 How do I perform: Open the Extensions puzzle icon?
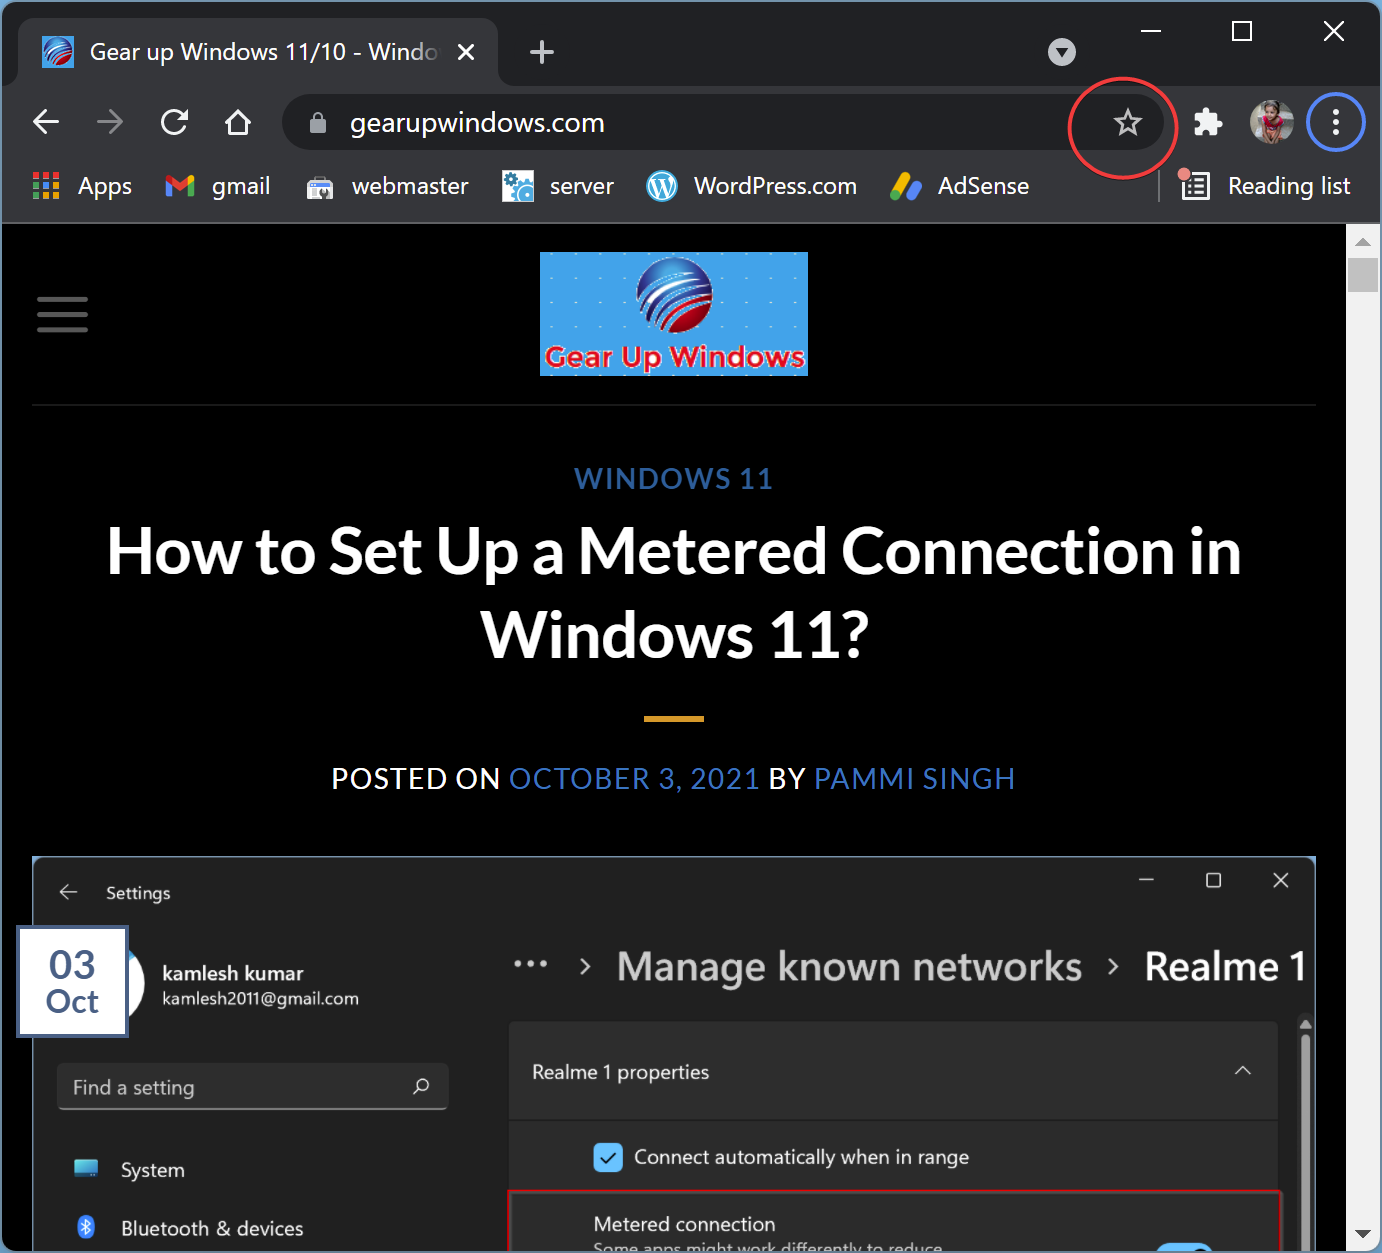(1208, 122)
